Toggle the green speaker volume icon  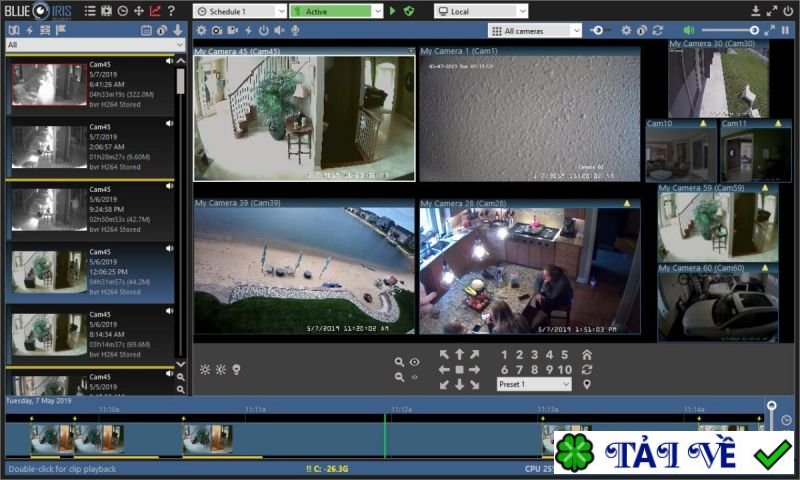[689, 31]
